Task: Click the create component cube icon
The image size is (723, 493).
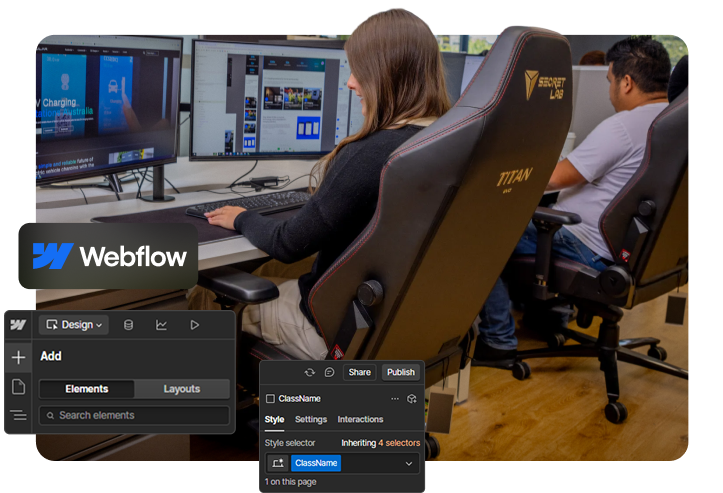Action: (x=412, y=398)
